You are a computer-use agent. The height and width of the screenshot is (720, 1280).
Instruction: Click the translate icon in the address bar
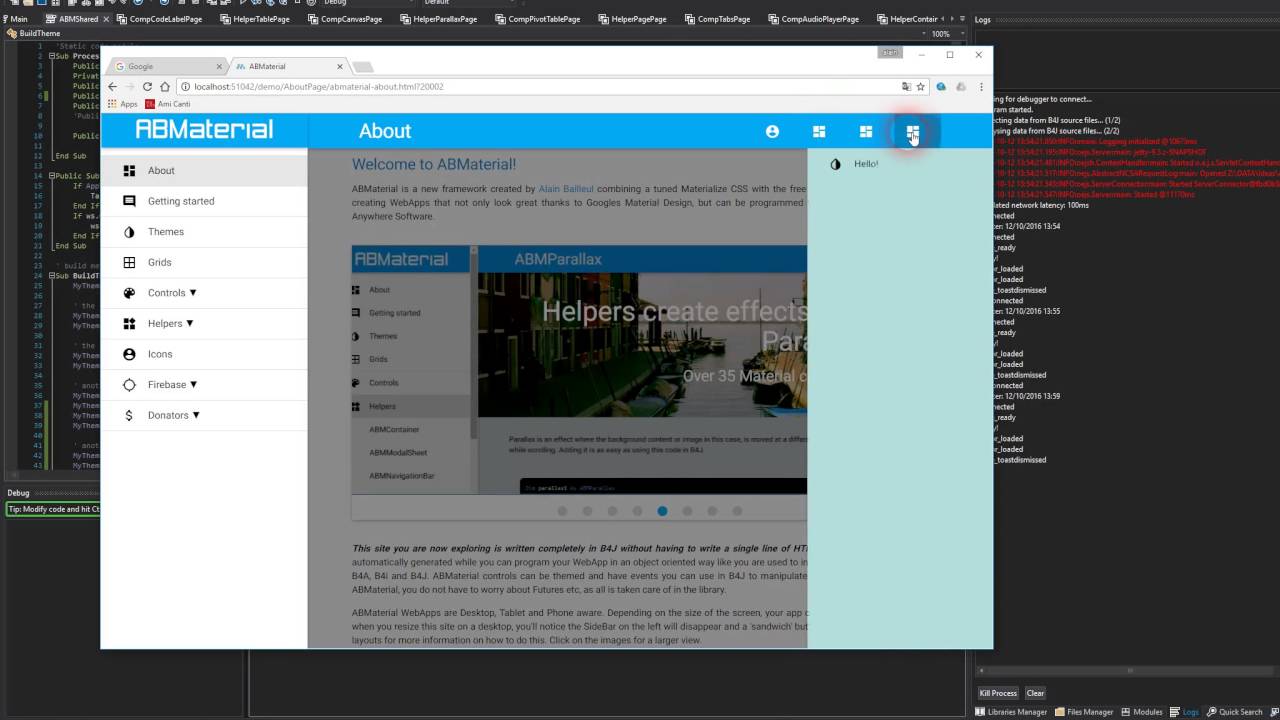(907, 87)
